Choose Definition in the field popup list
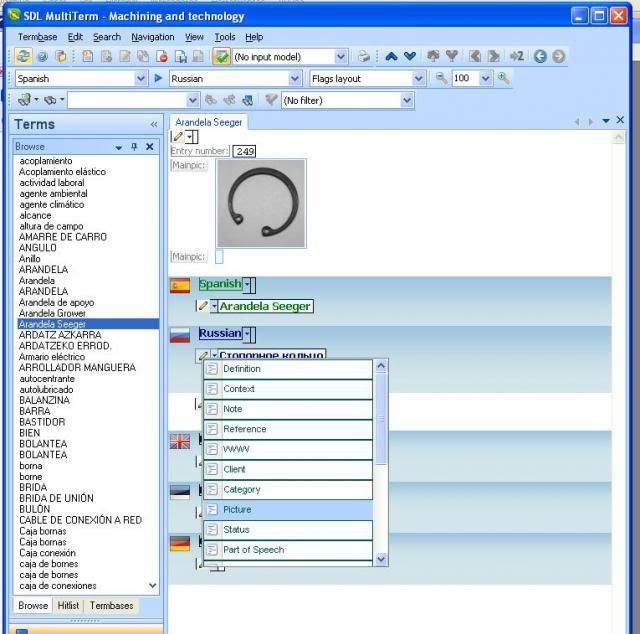 (x=288, y=369)
